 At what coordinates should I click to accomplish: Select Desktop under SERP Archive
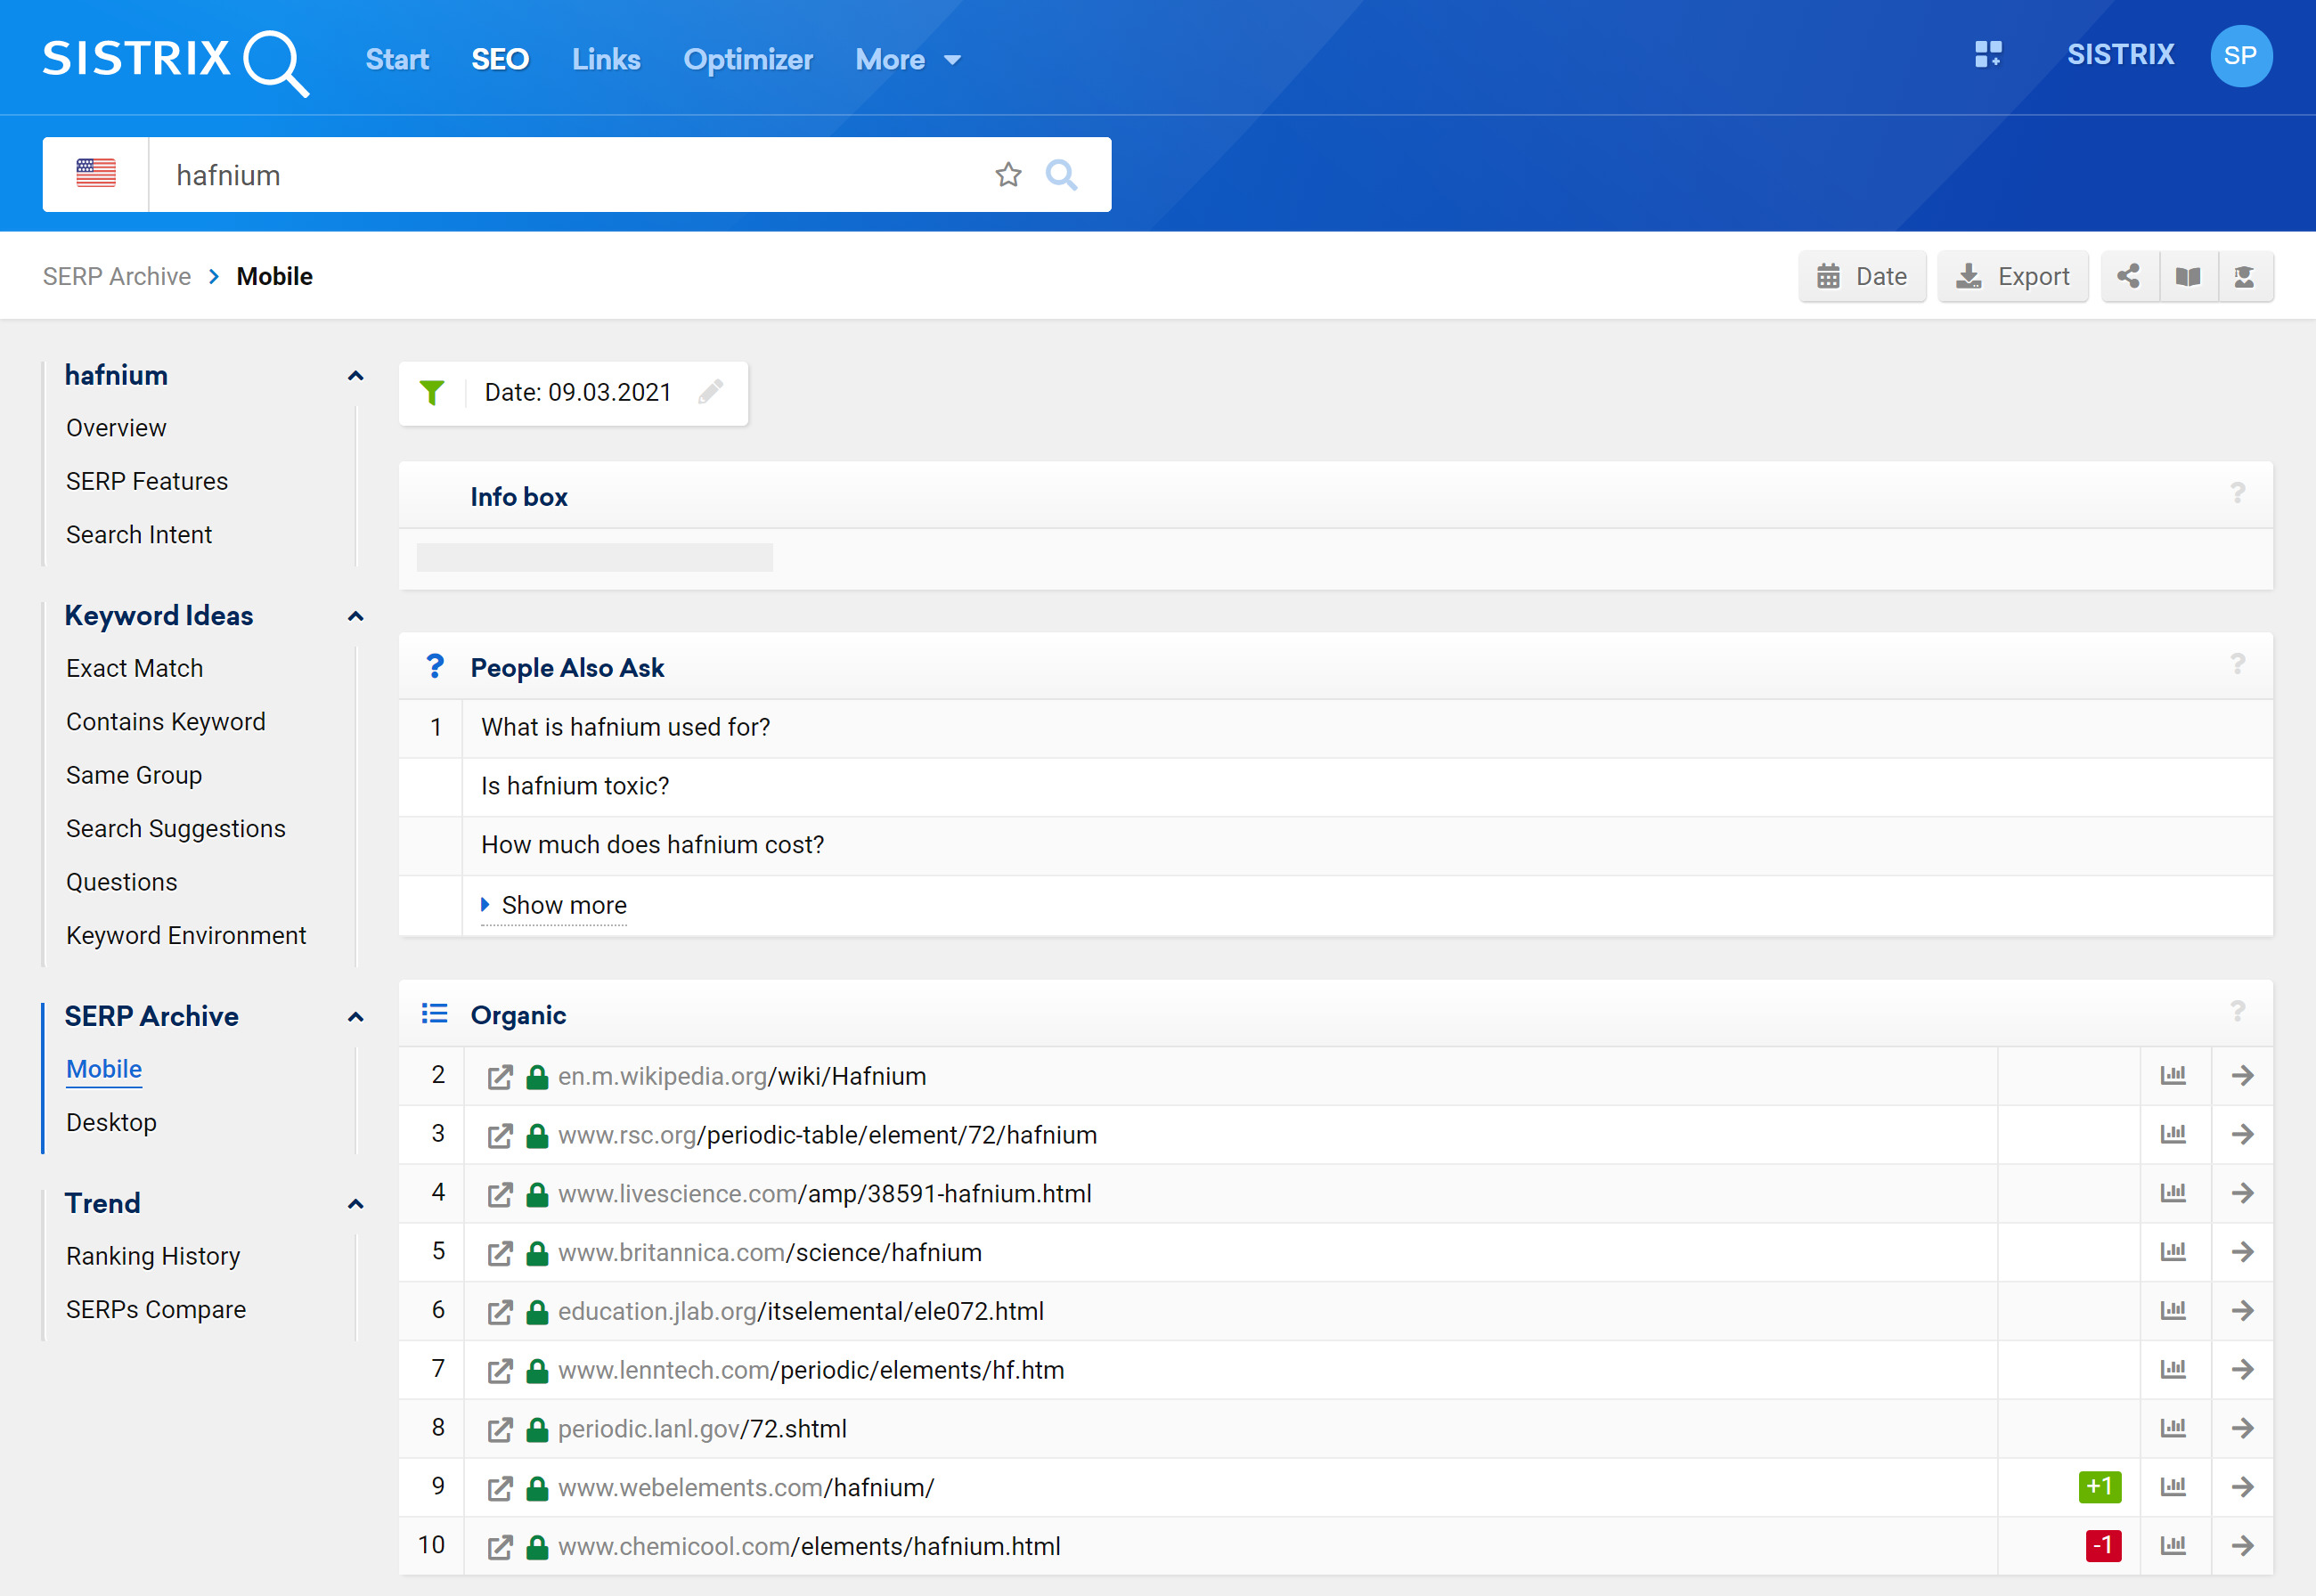111,1122
